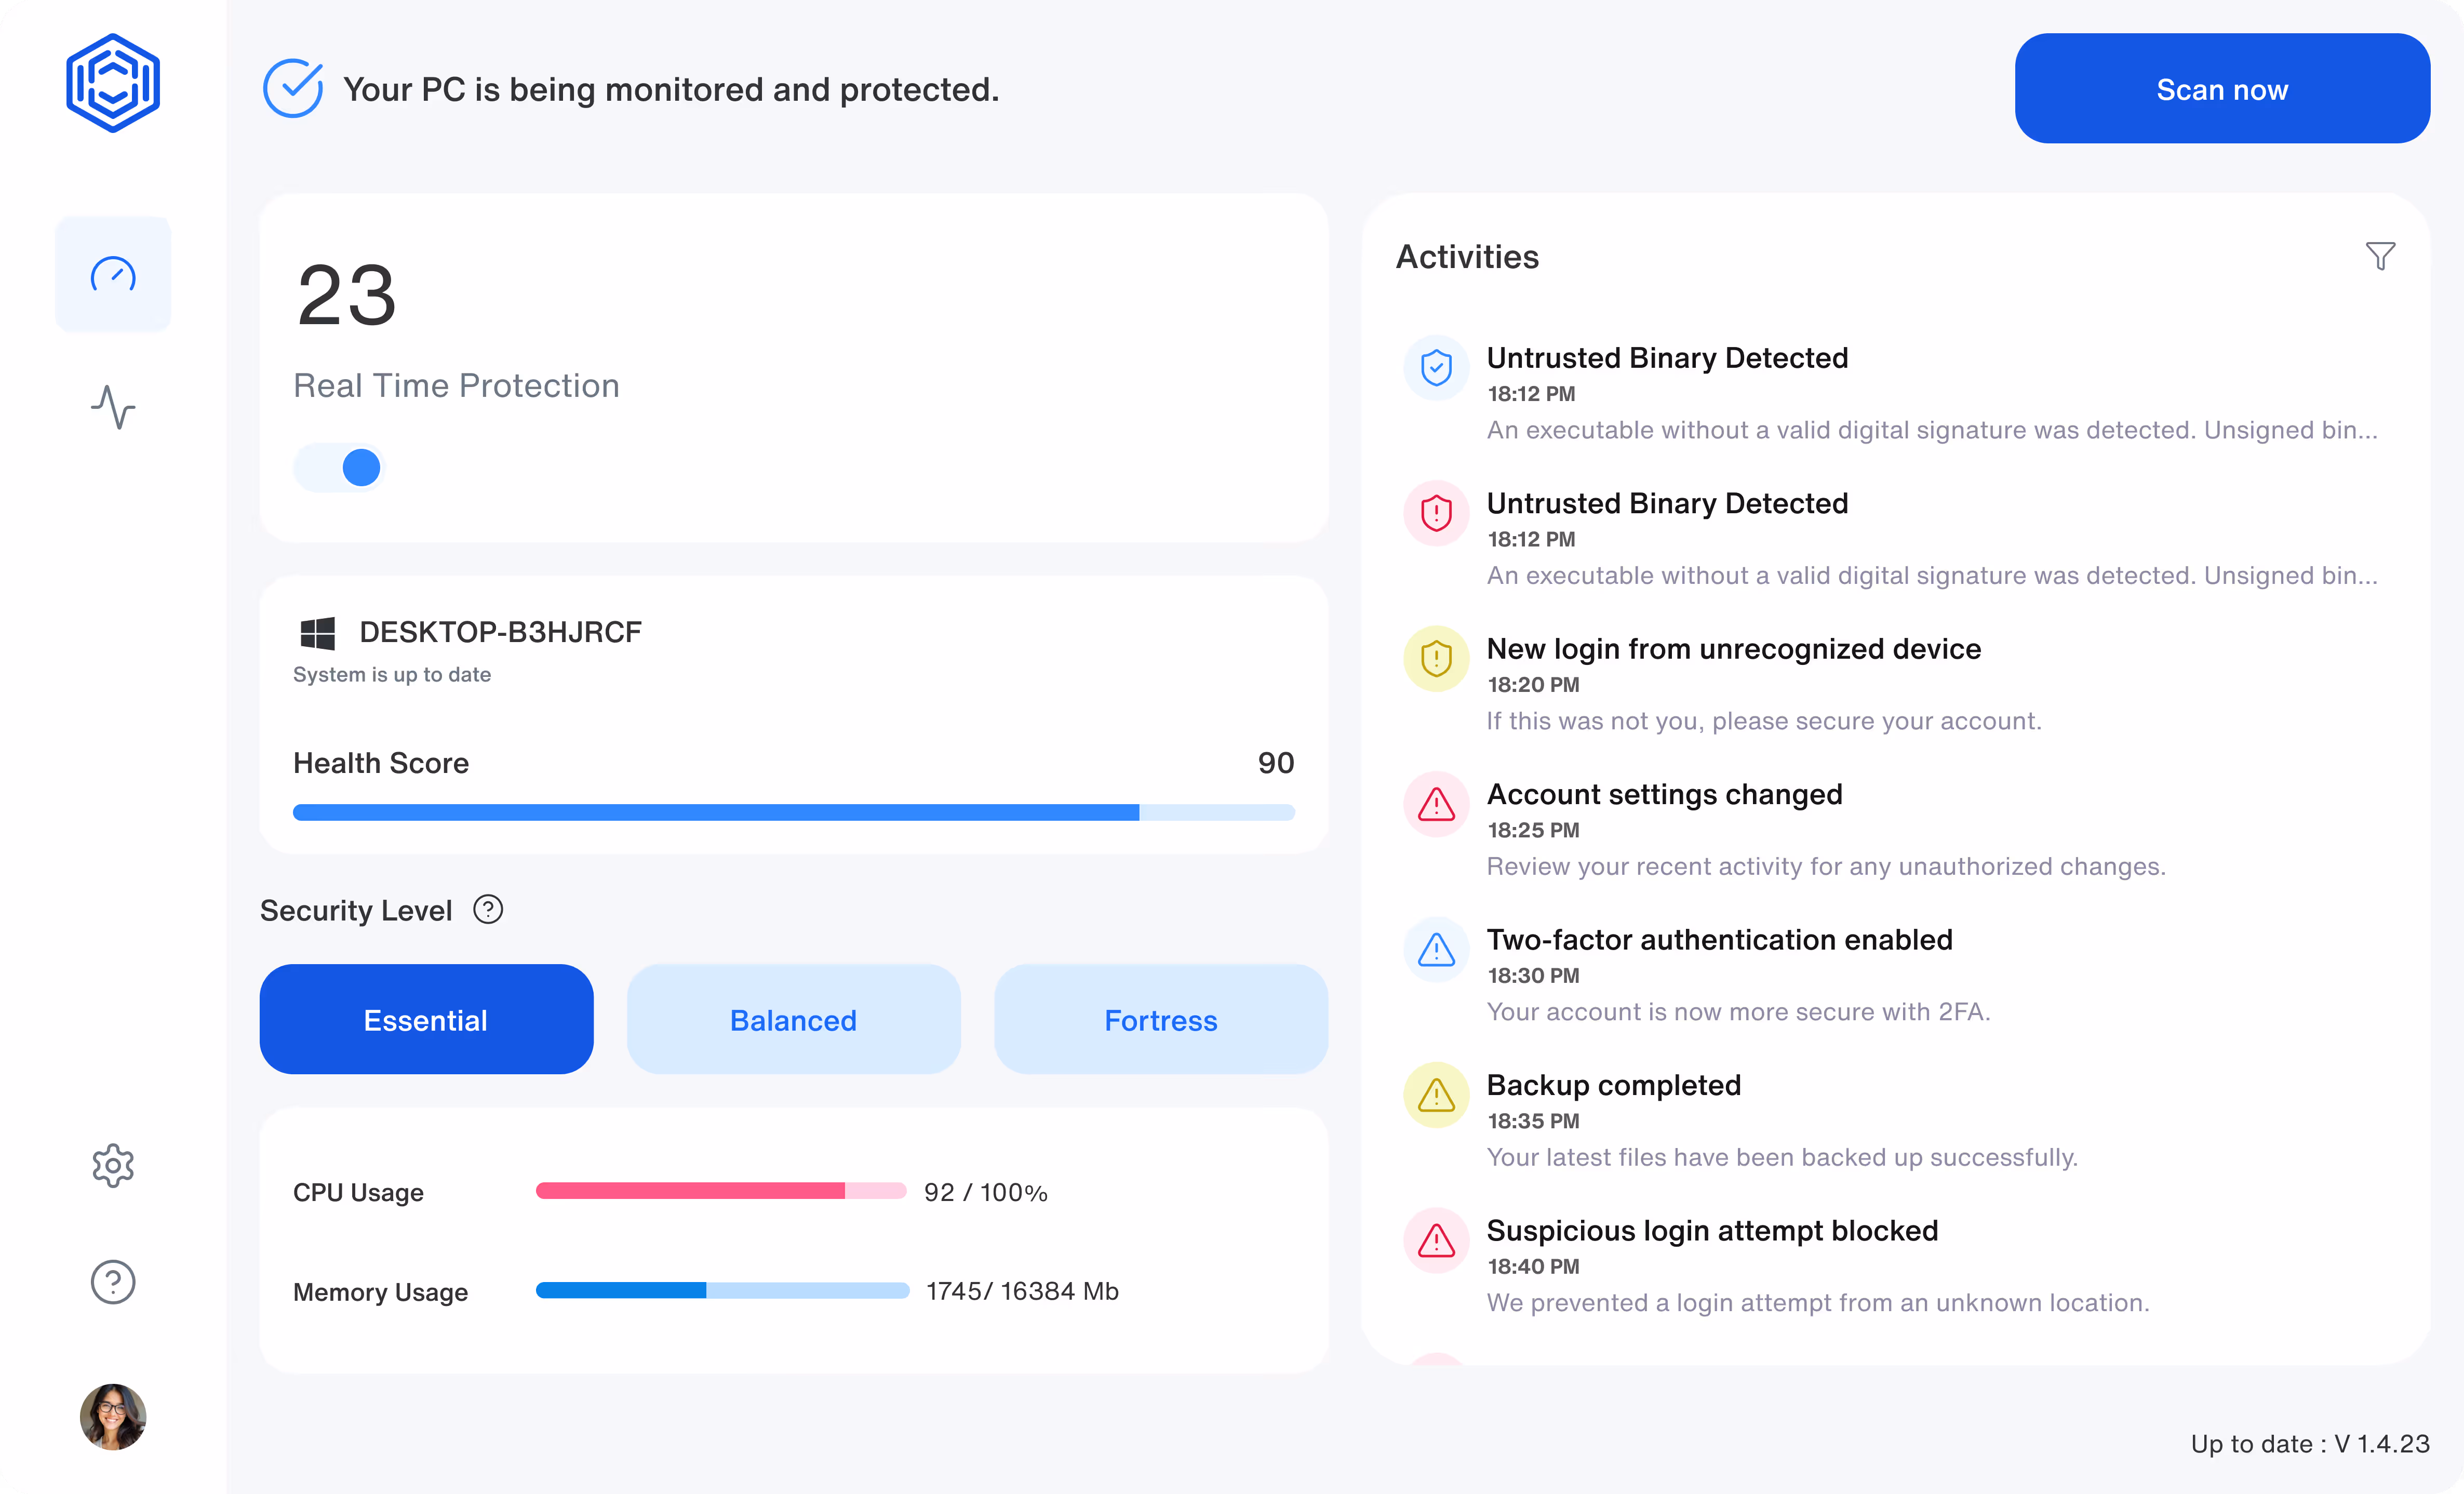The image size is (2464, 1494).
Task: Select the Balanced security level
Action: [x=793, y=1020]
